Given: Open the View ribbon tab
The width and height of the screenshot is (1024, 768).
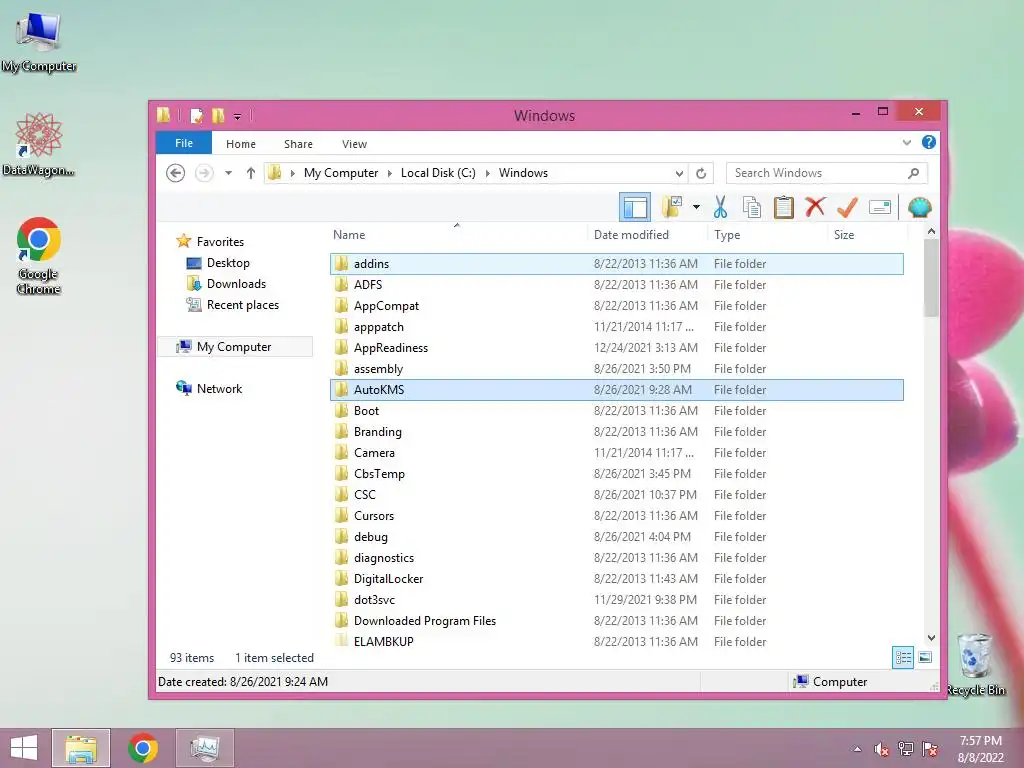Looking at the screenshot, I should (x=355, y=144).
